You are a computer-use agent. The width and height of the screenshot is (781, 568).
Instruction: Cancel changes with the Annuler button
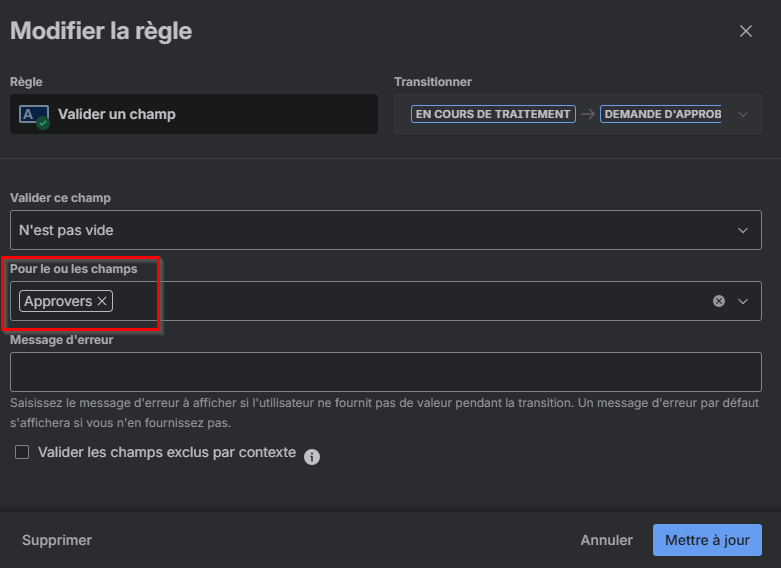pyautogui.click(x=606, y=540)
